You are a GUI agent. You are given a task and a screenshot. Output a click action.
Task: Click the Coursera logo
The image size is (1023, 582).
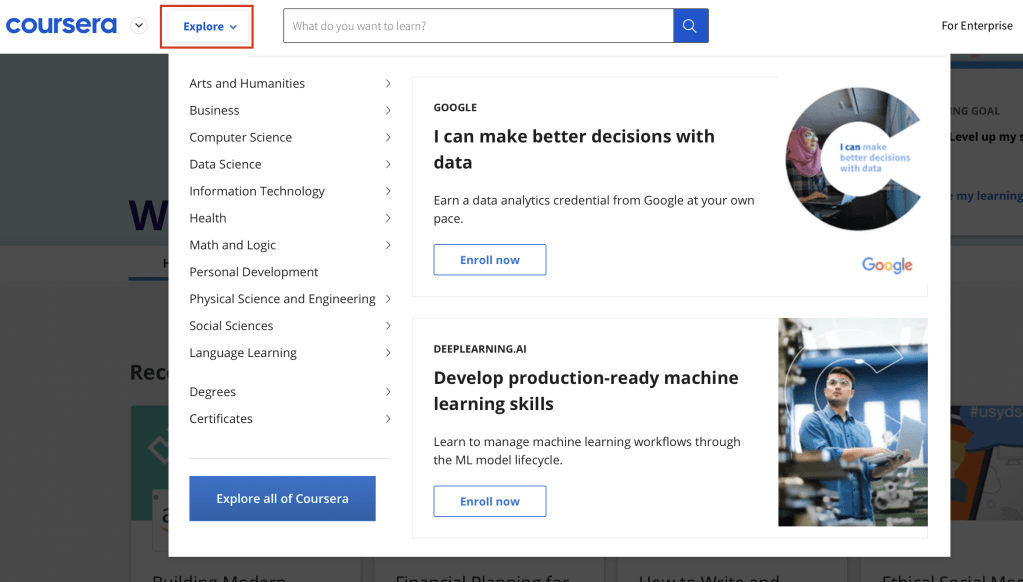(61, 26)
